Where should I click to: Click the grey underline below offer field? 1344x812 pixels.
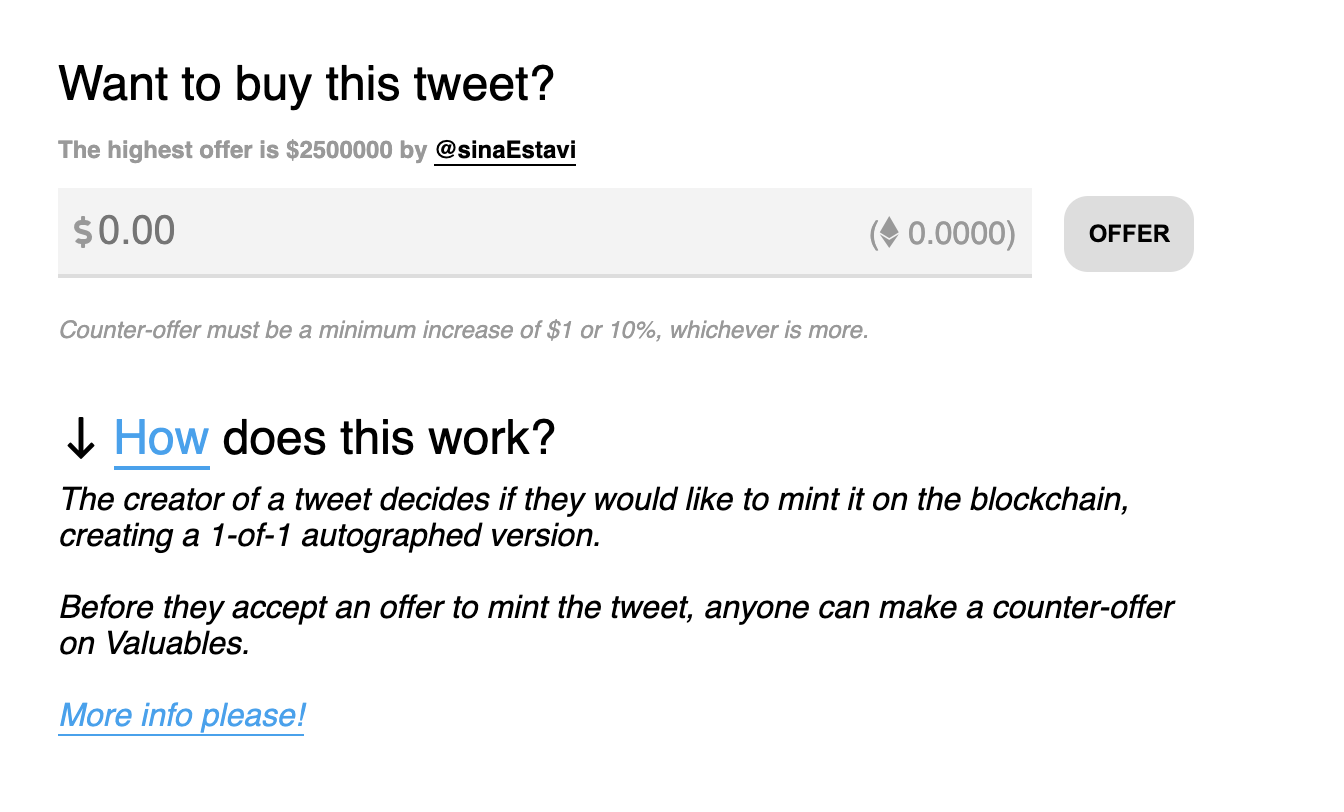[545, 276]
